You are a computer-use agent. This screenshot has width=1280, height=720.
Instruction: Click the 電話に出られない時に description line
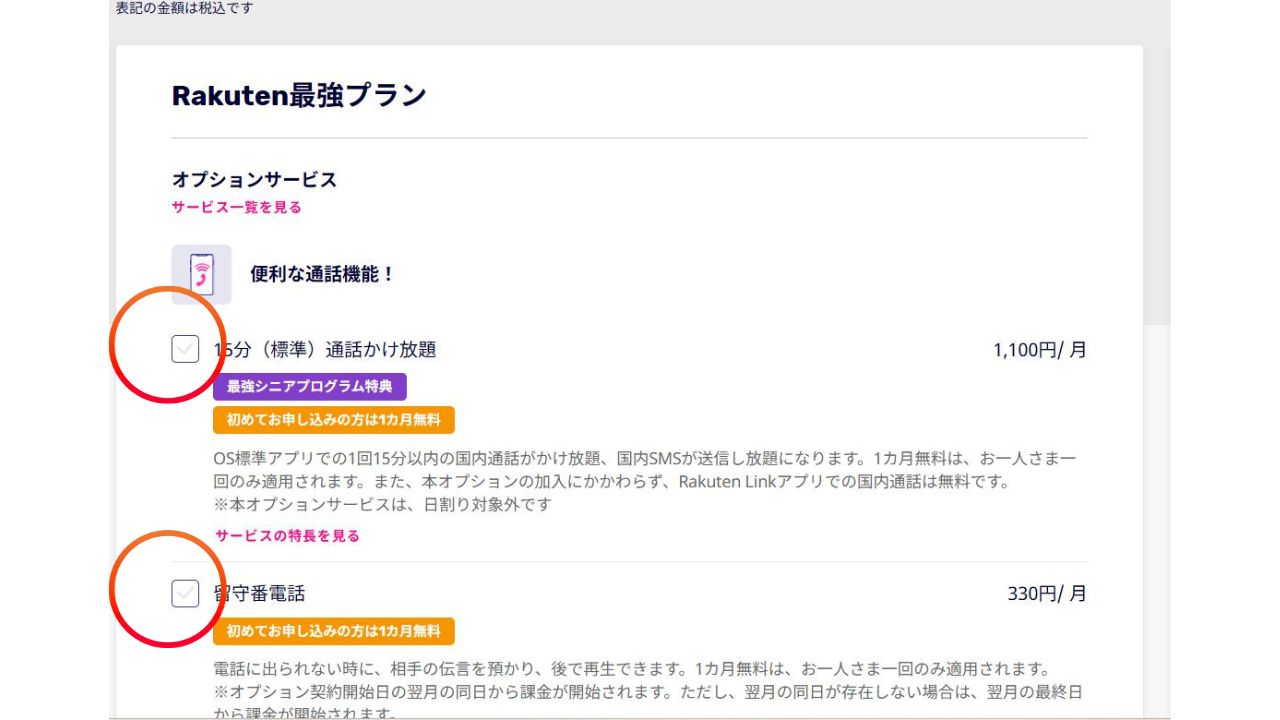click(630, 669)
